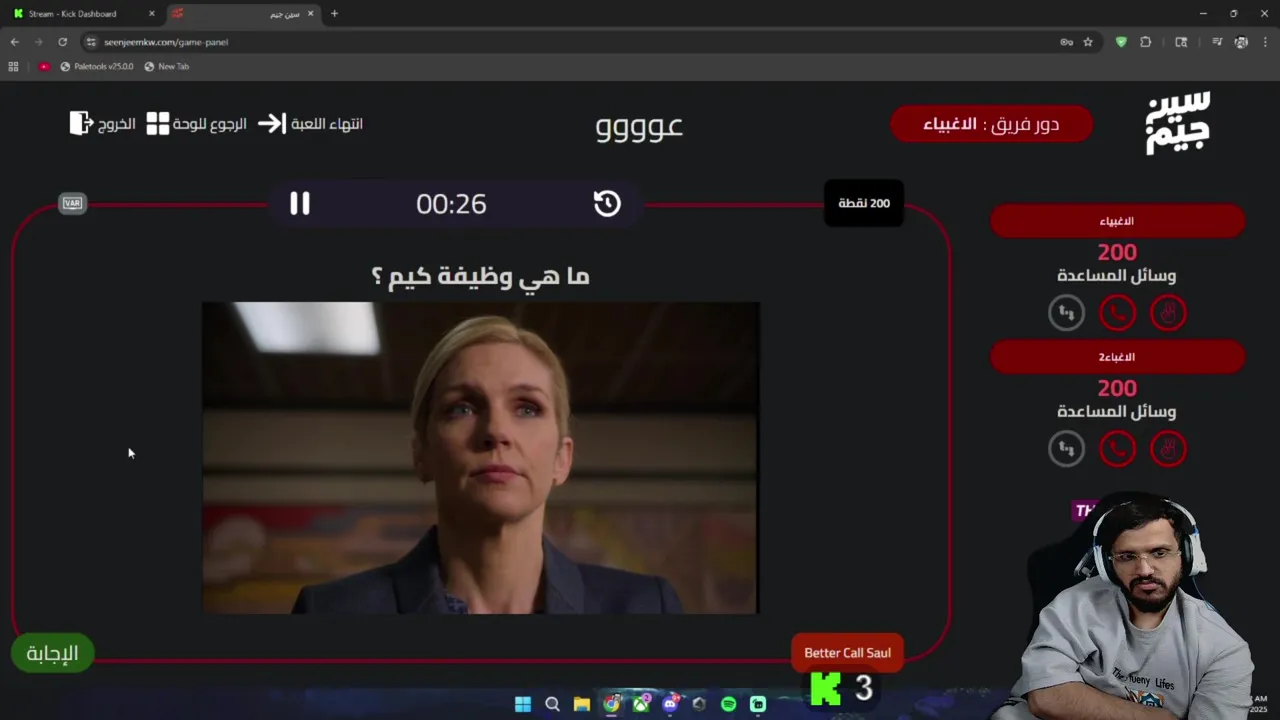
Task: Click the Better Call Saul category label
Action: coord(847,653)
